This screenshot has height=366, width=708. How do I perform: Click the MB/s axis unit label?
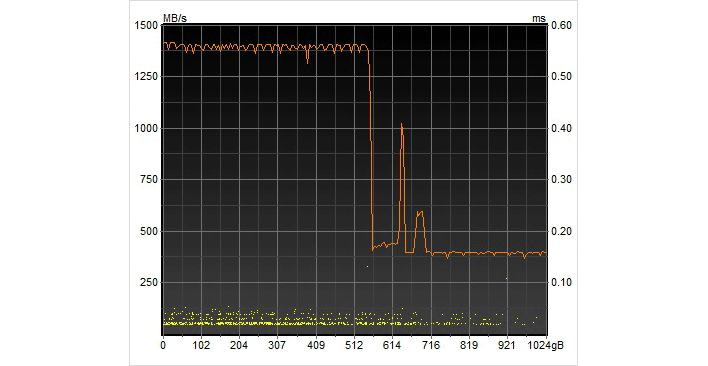175,18
